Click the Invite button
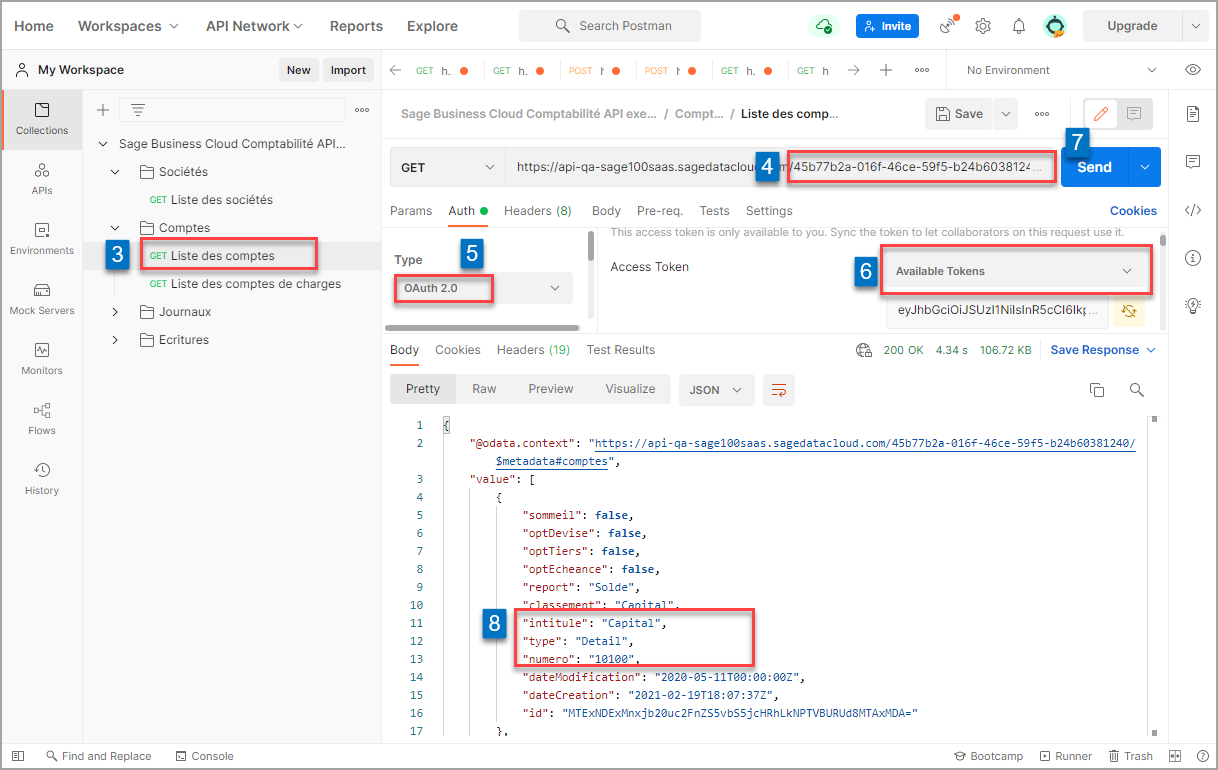Screen dimensions: 1218x770 pyautogui.click(x=887, y=26)
